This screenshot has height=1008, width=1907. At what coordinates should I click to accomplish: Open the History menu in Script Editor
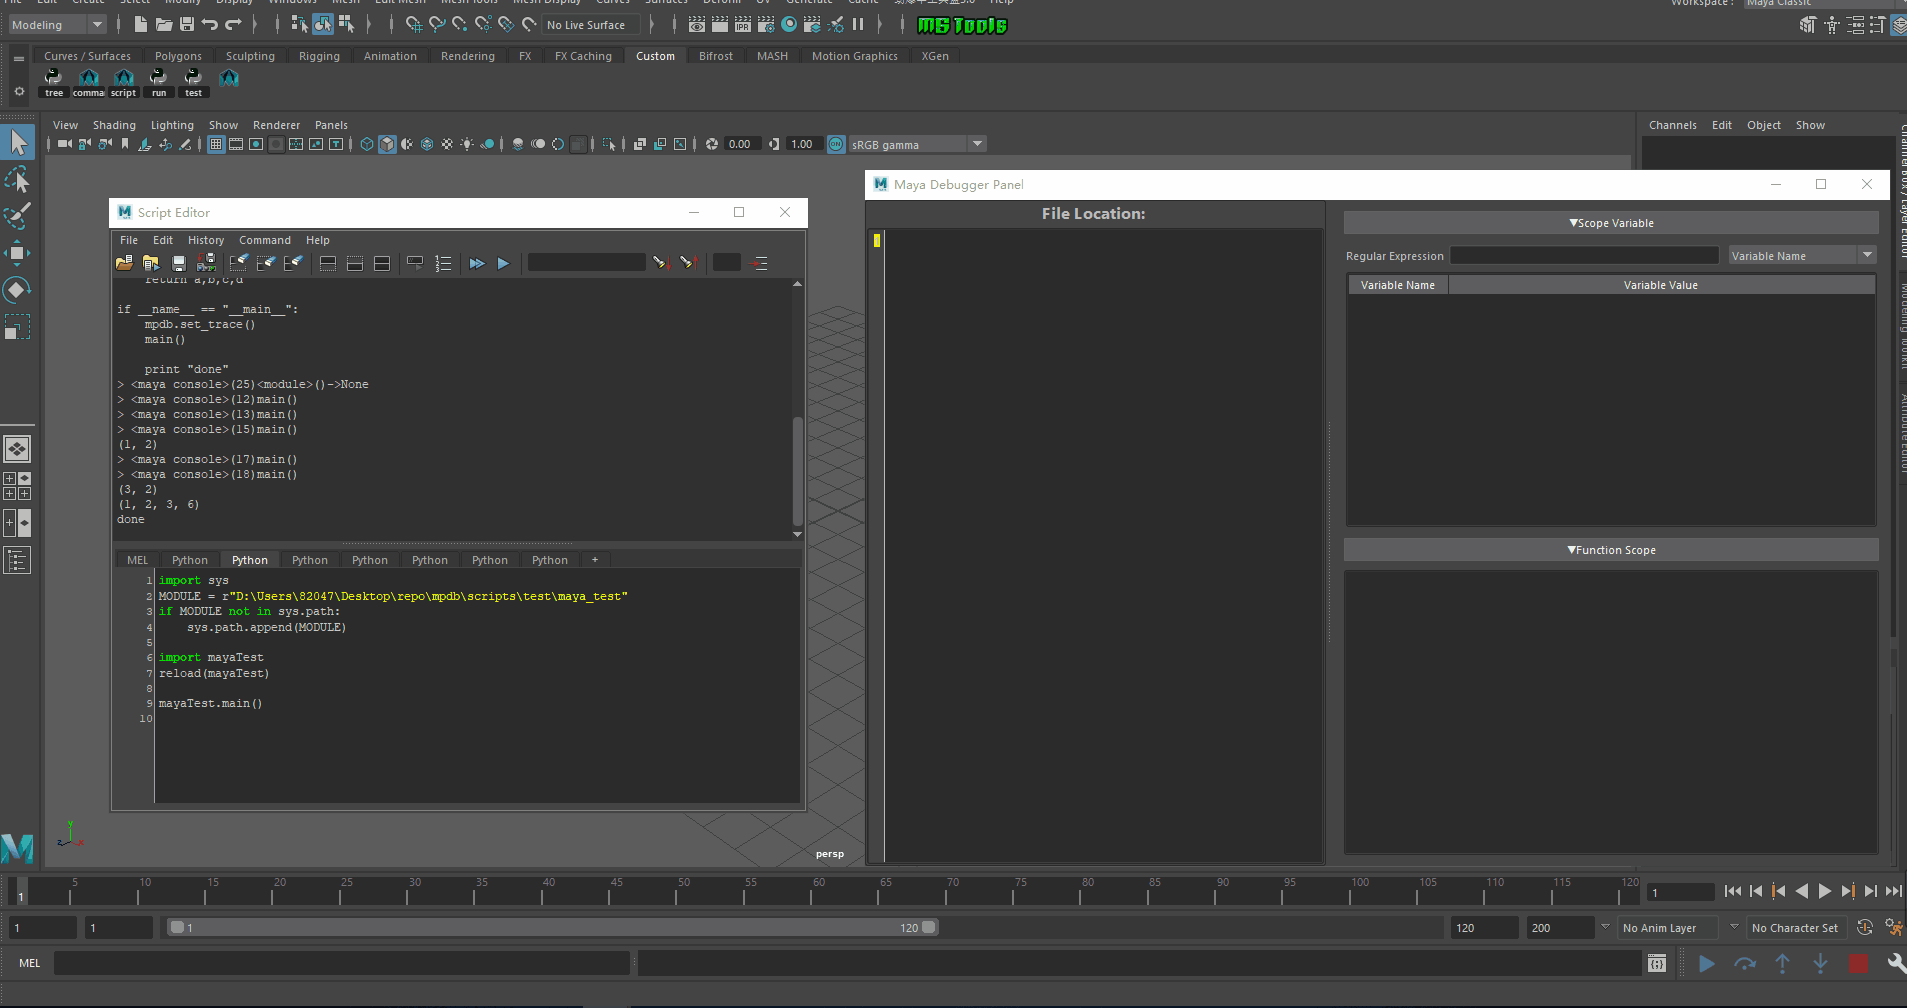(206, 240)
